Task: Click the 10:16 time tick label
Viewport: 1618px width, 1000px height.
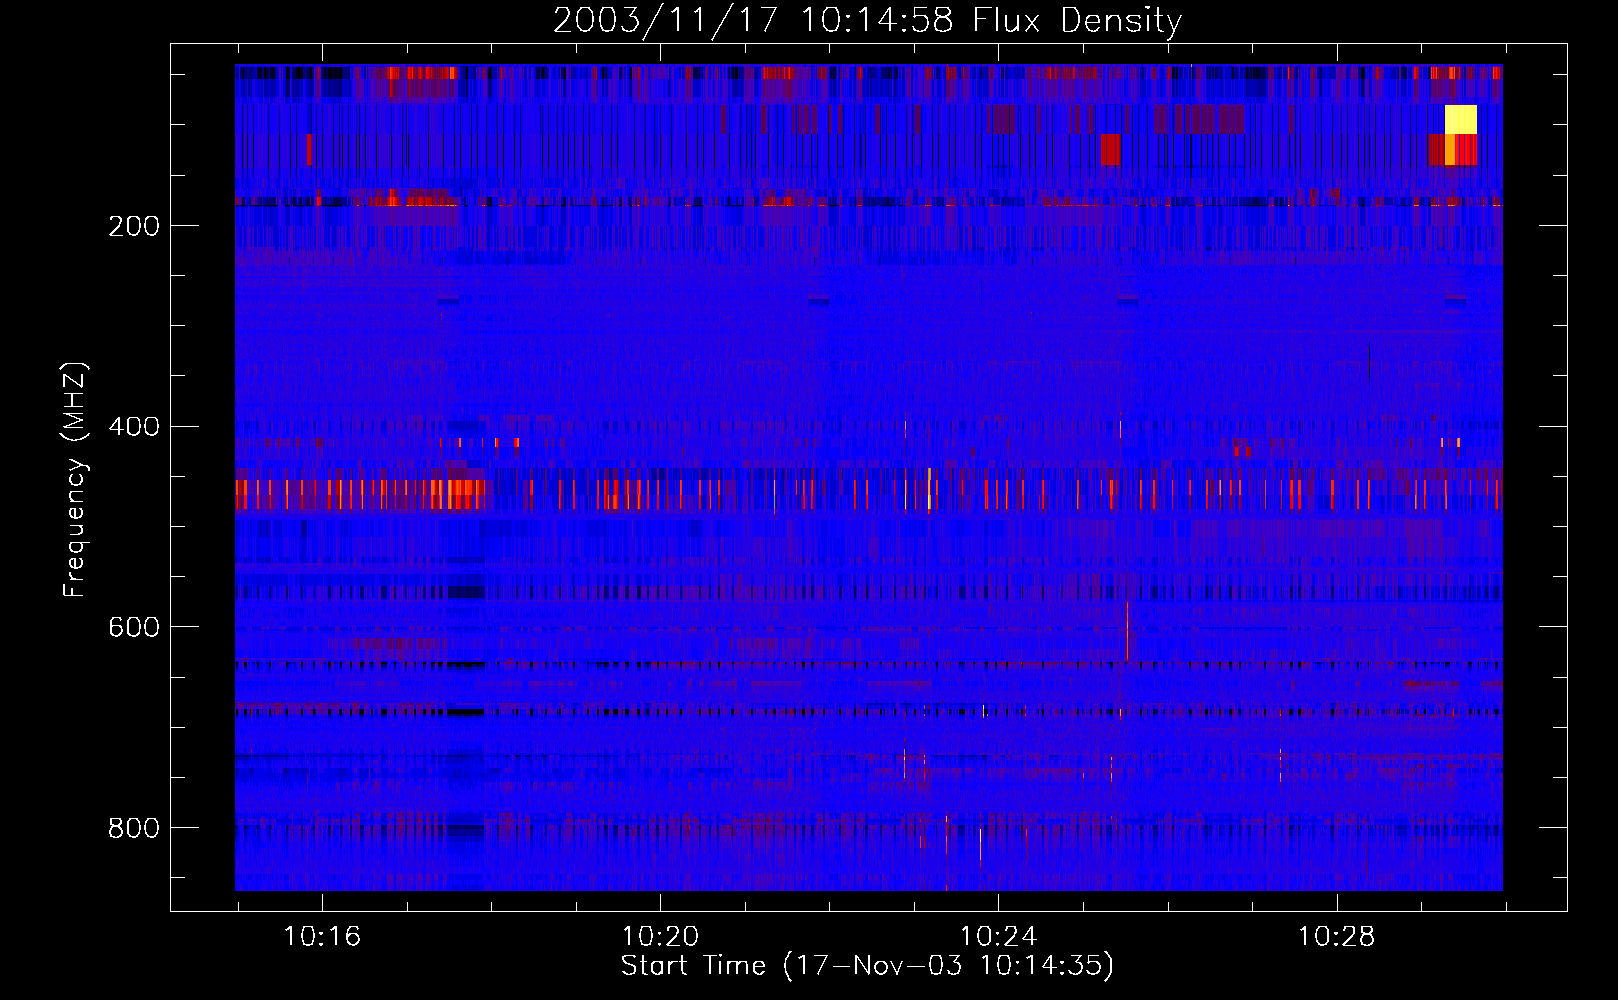Action: point(322,937)
